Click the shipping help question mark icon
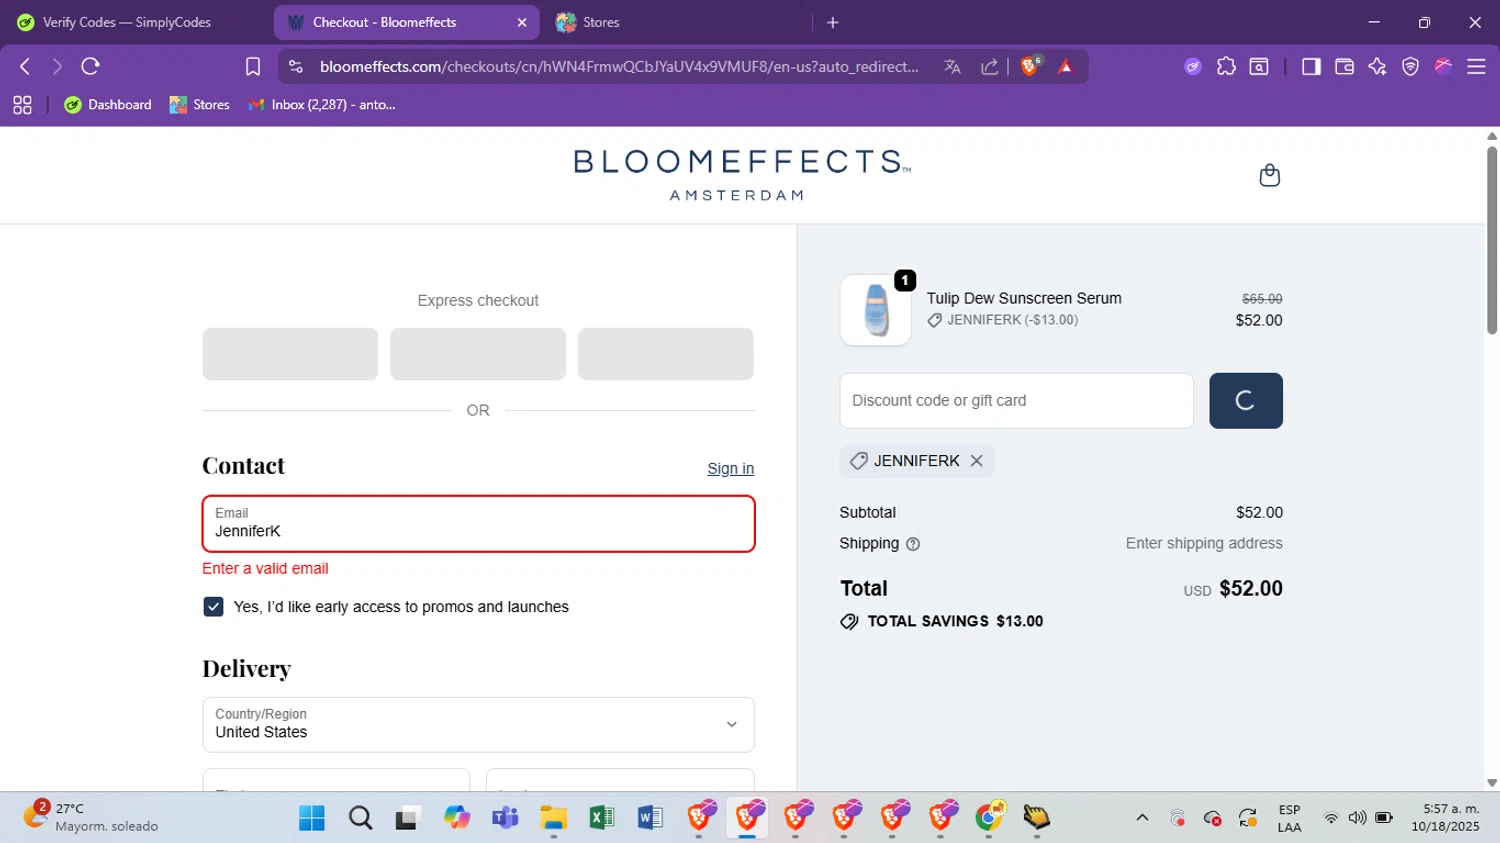The image size is (1500, 843). (x=913, y=544)
